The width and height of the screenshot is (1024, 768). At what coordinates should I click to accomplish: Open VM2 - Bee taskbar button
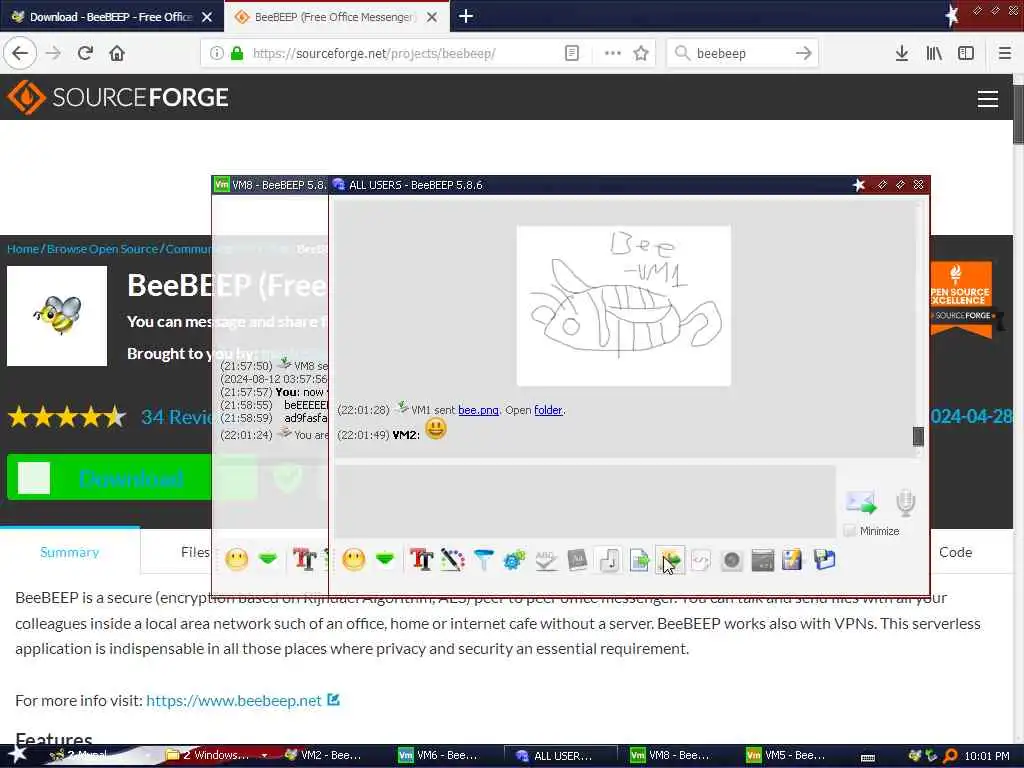coord(324,755)
